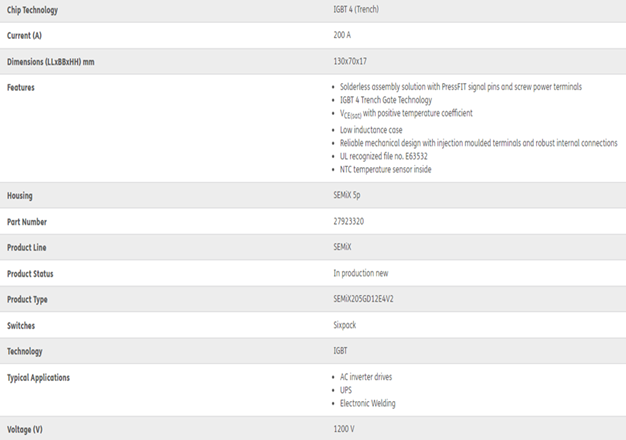Click the Chip Technology row label
The image size is (626, 440).
click(x=32, y=10)
